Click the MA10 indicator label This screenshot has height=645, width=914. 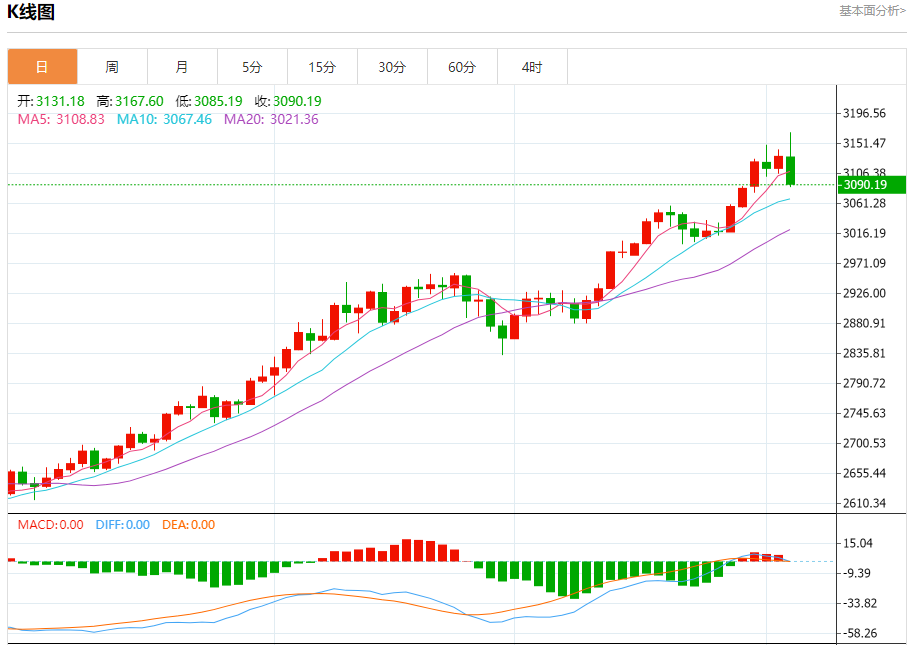coord(164,119)
